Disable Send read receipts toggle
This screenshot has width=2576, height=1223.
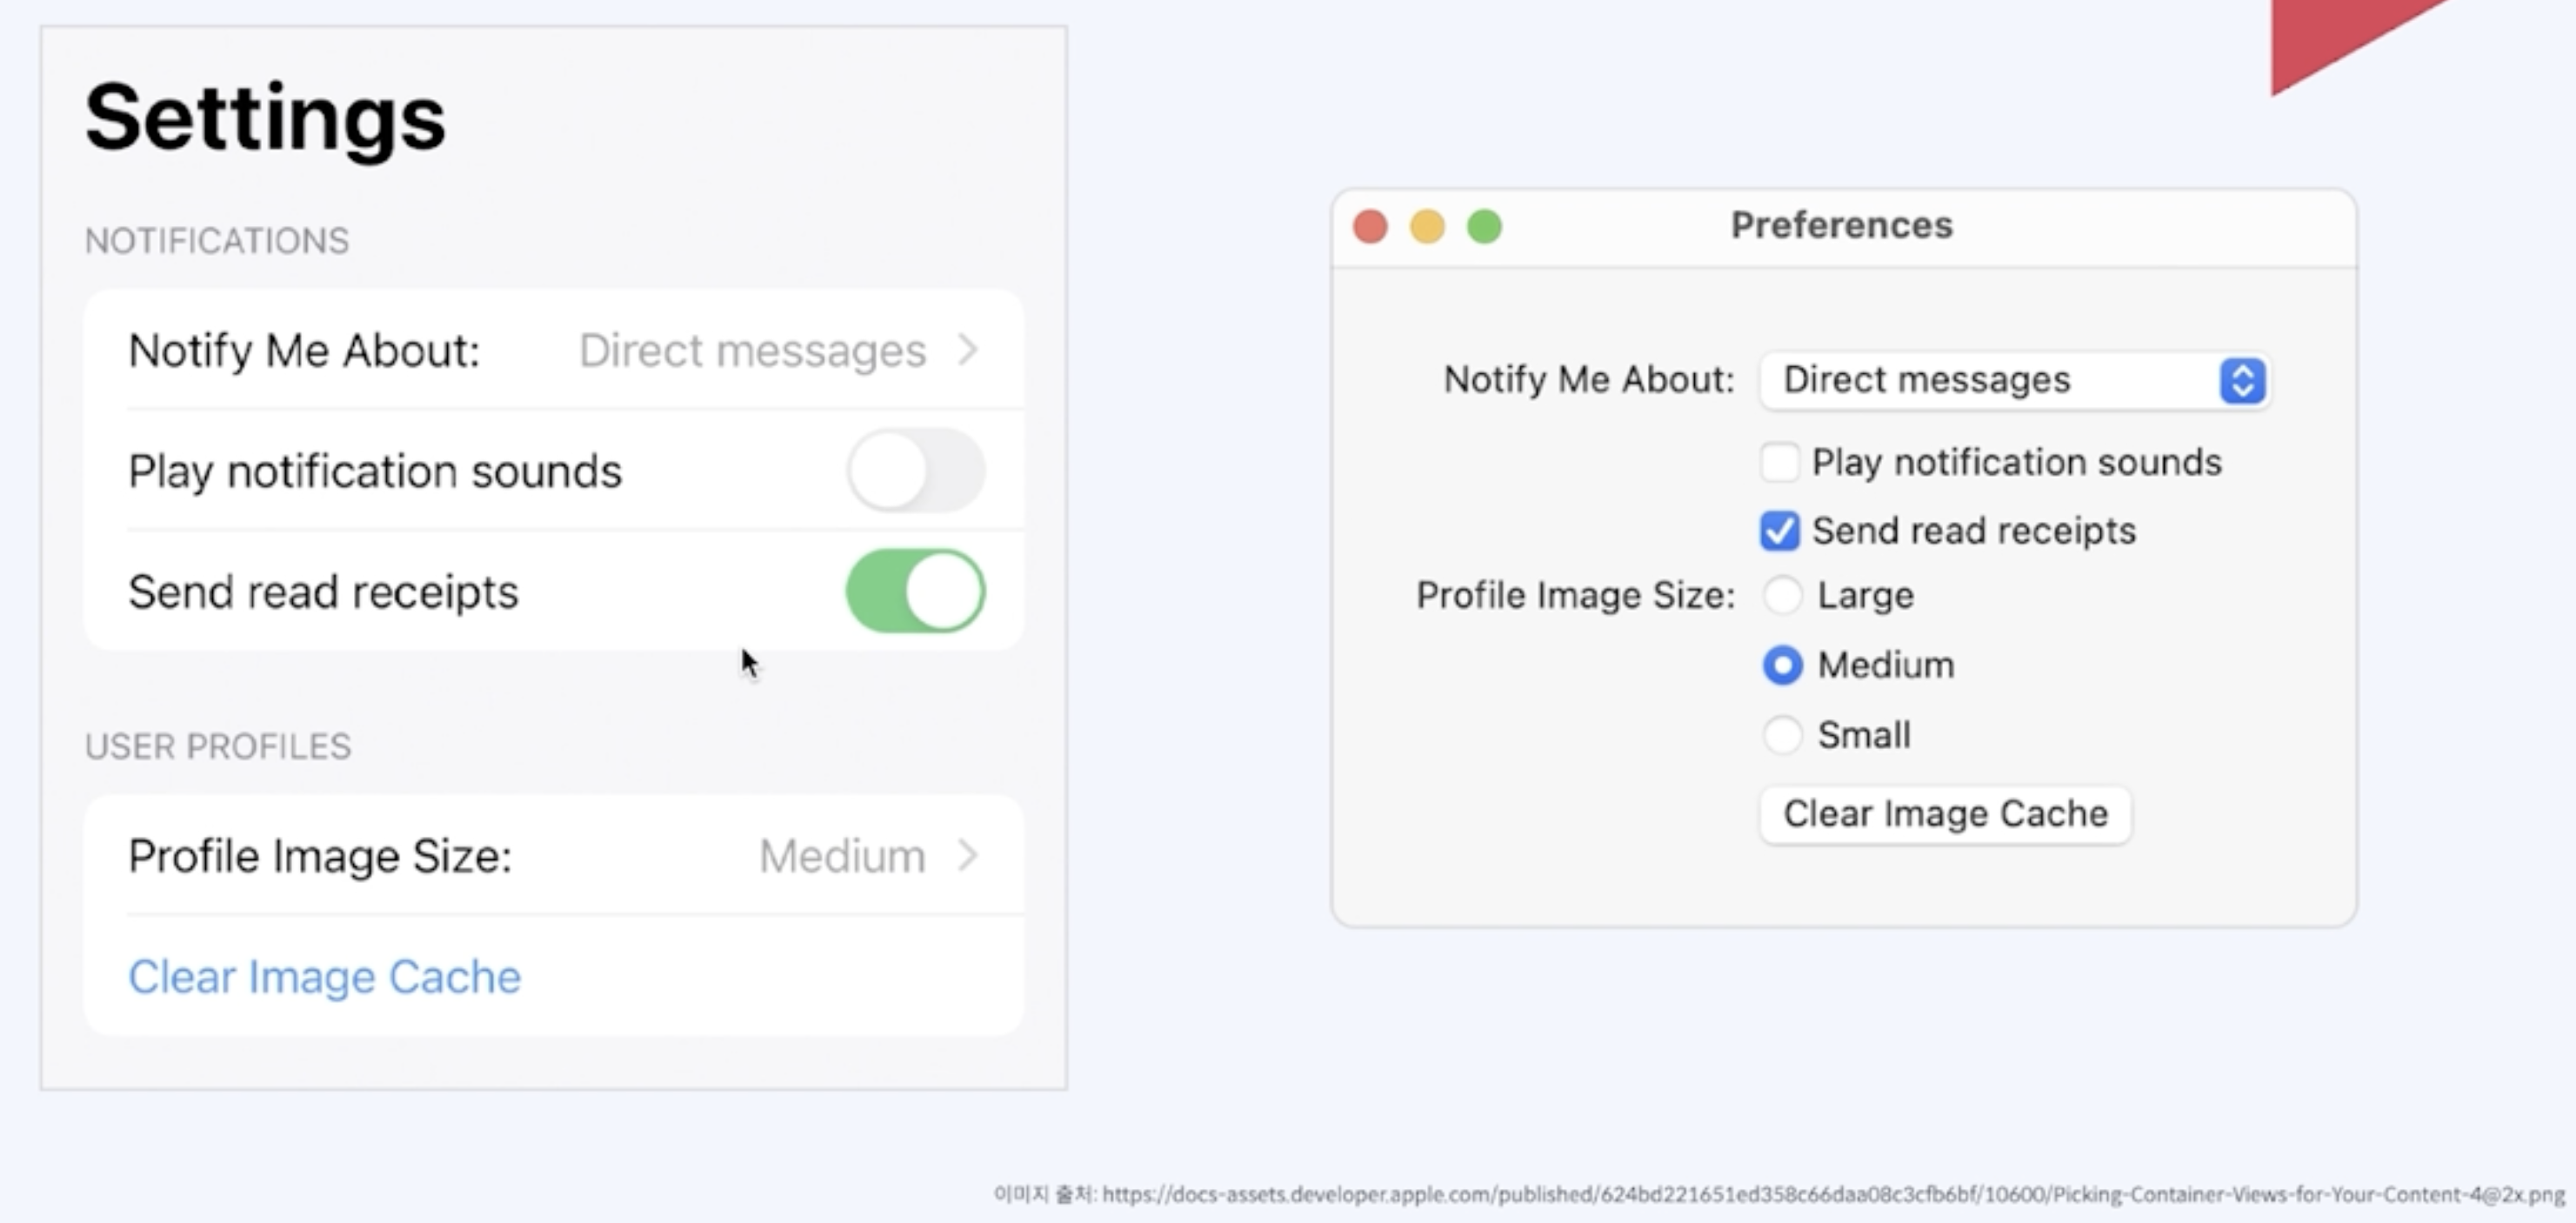pos(915,590)
